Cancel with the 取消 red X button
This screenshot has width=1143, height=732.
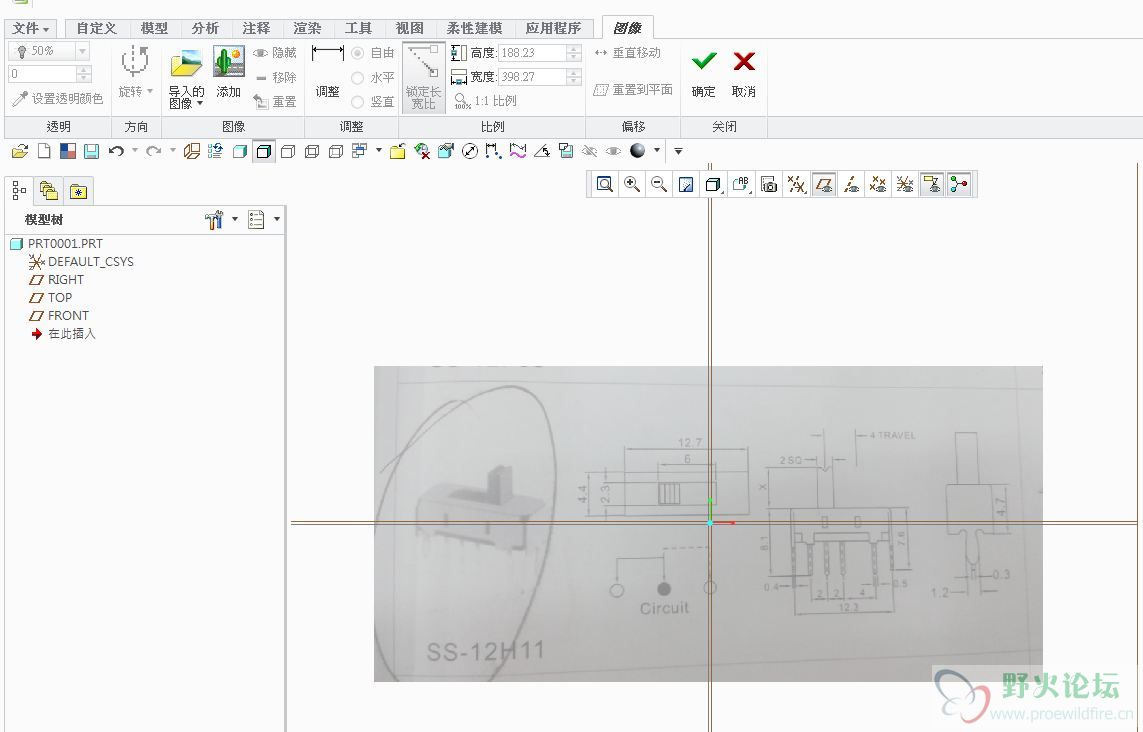tap(744, 73)
